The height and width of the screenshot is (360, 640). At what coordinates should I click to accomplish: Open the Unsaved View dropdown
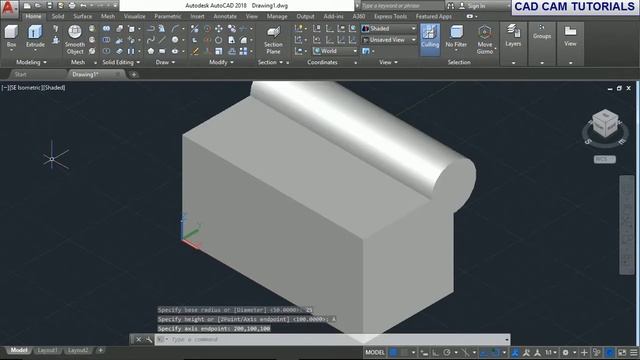(389, 40)
